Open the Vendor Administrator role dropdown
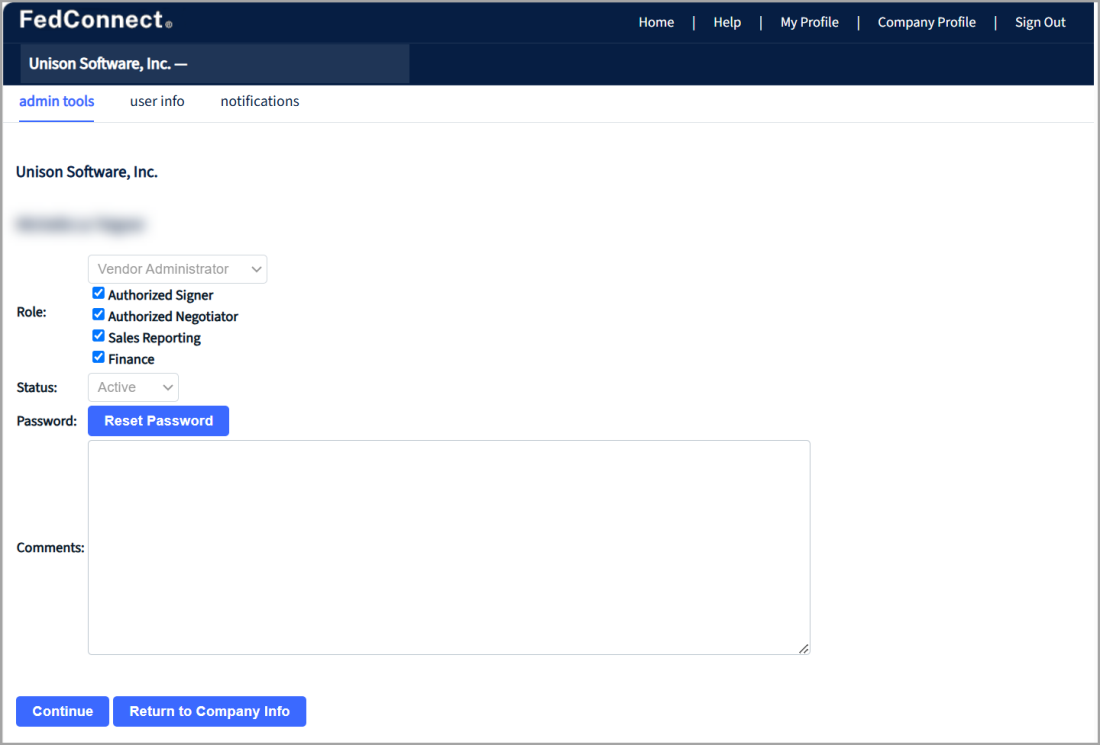Screen dimensions: 1100x745 (177, 269)
